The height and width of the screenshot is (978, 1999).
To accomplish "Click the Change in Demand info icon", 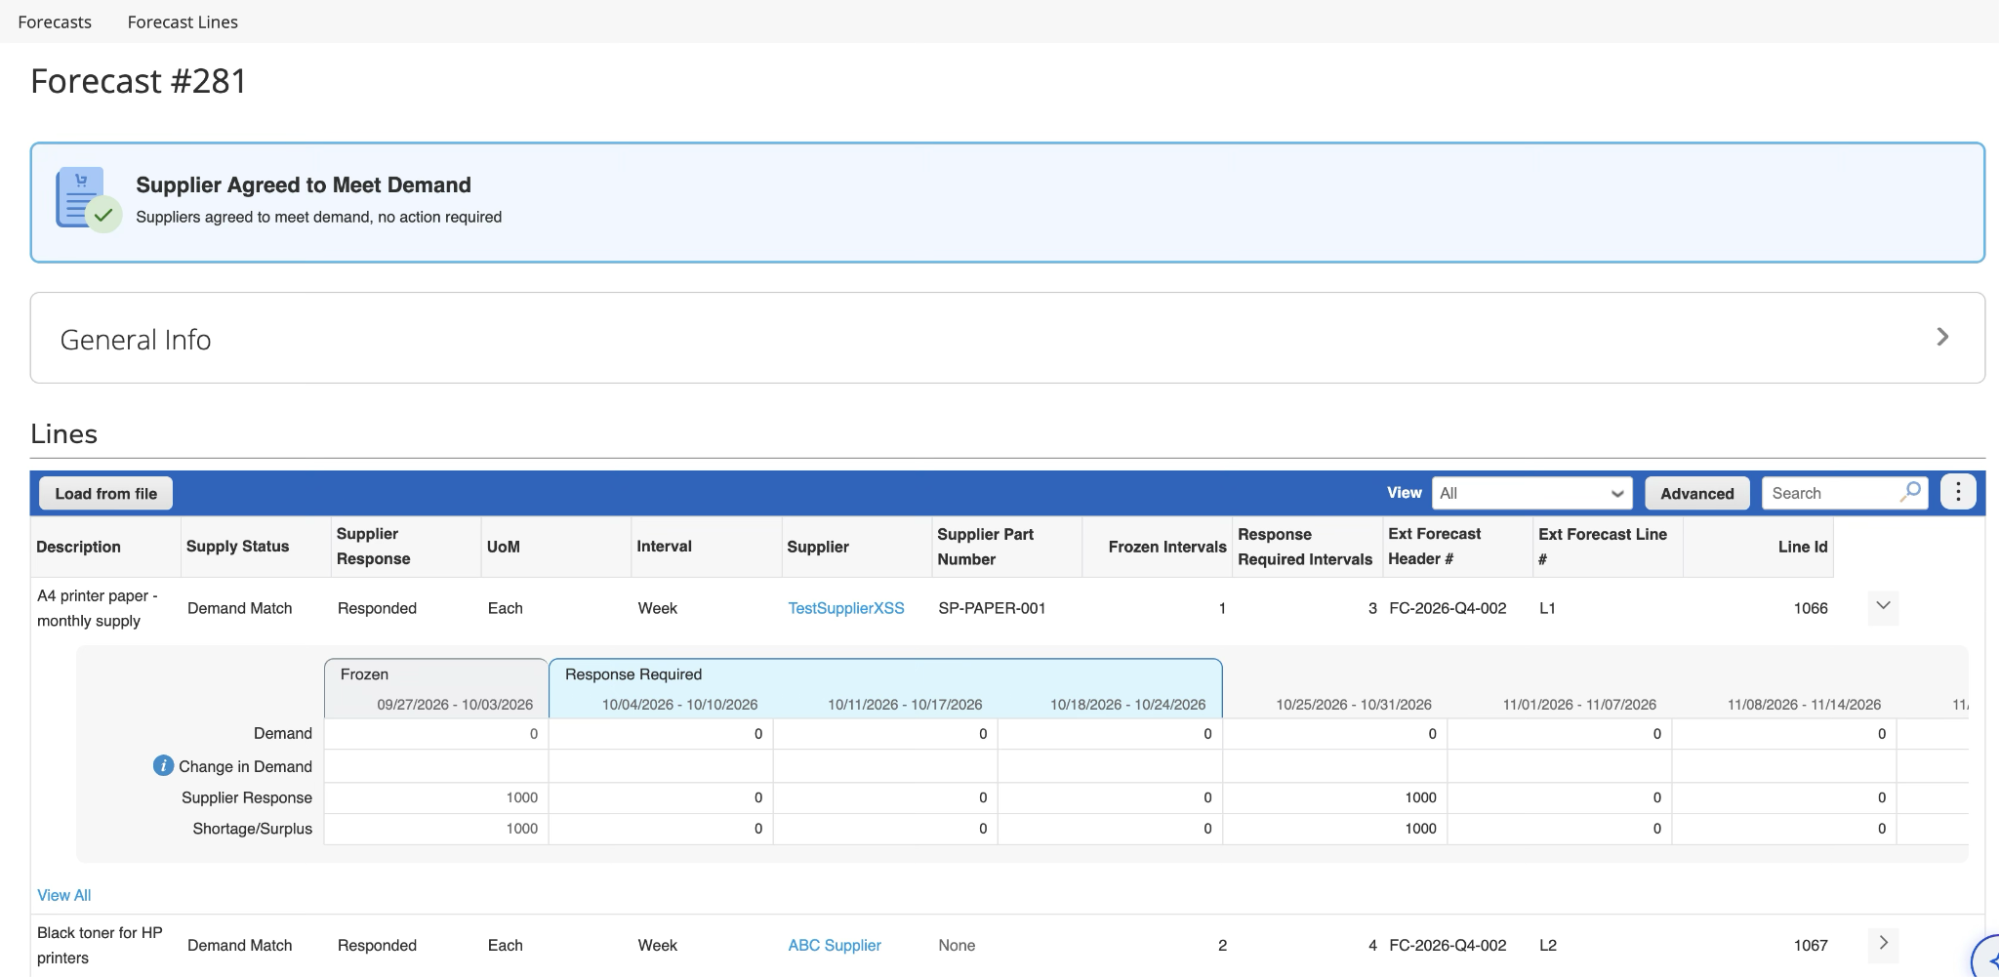I will point(163,766).
